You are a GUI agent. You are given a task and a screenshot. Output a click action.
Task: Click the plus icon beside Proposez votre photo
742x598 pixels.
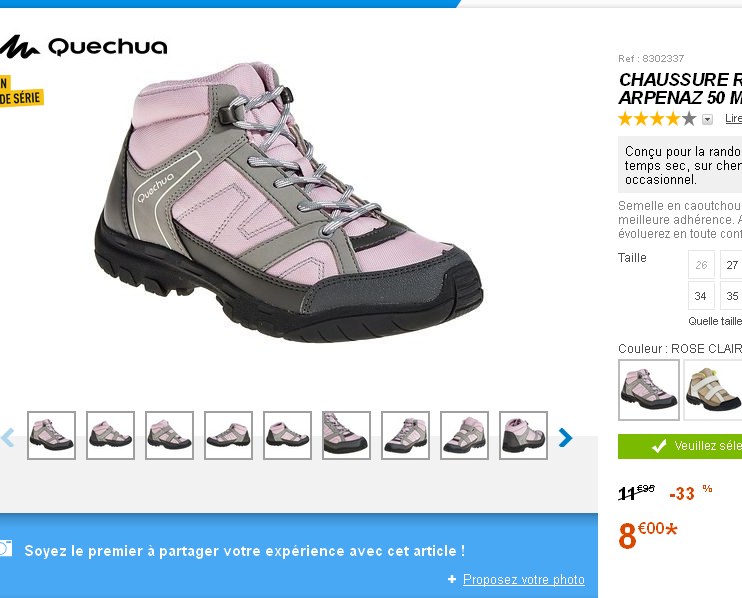[x=452, y=579]
